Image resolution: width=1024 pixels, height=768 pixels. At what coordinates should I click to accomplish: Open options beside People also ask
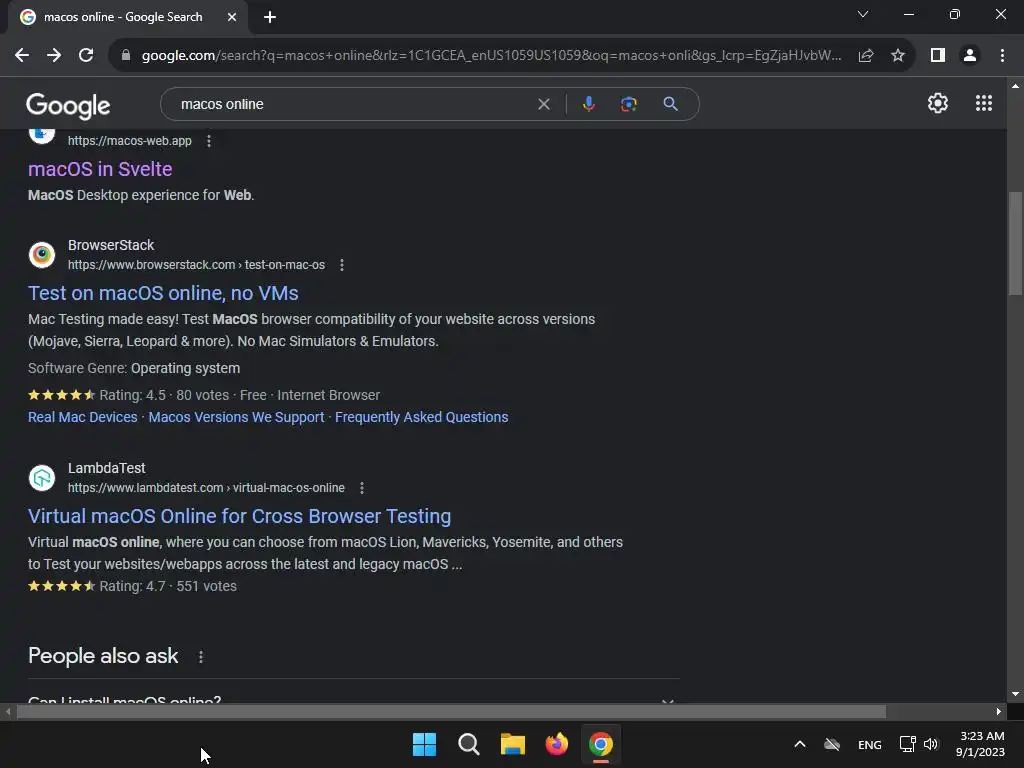201,657
